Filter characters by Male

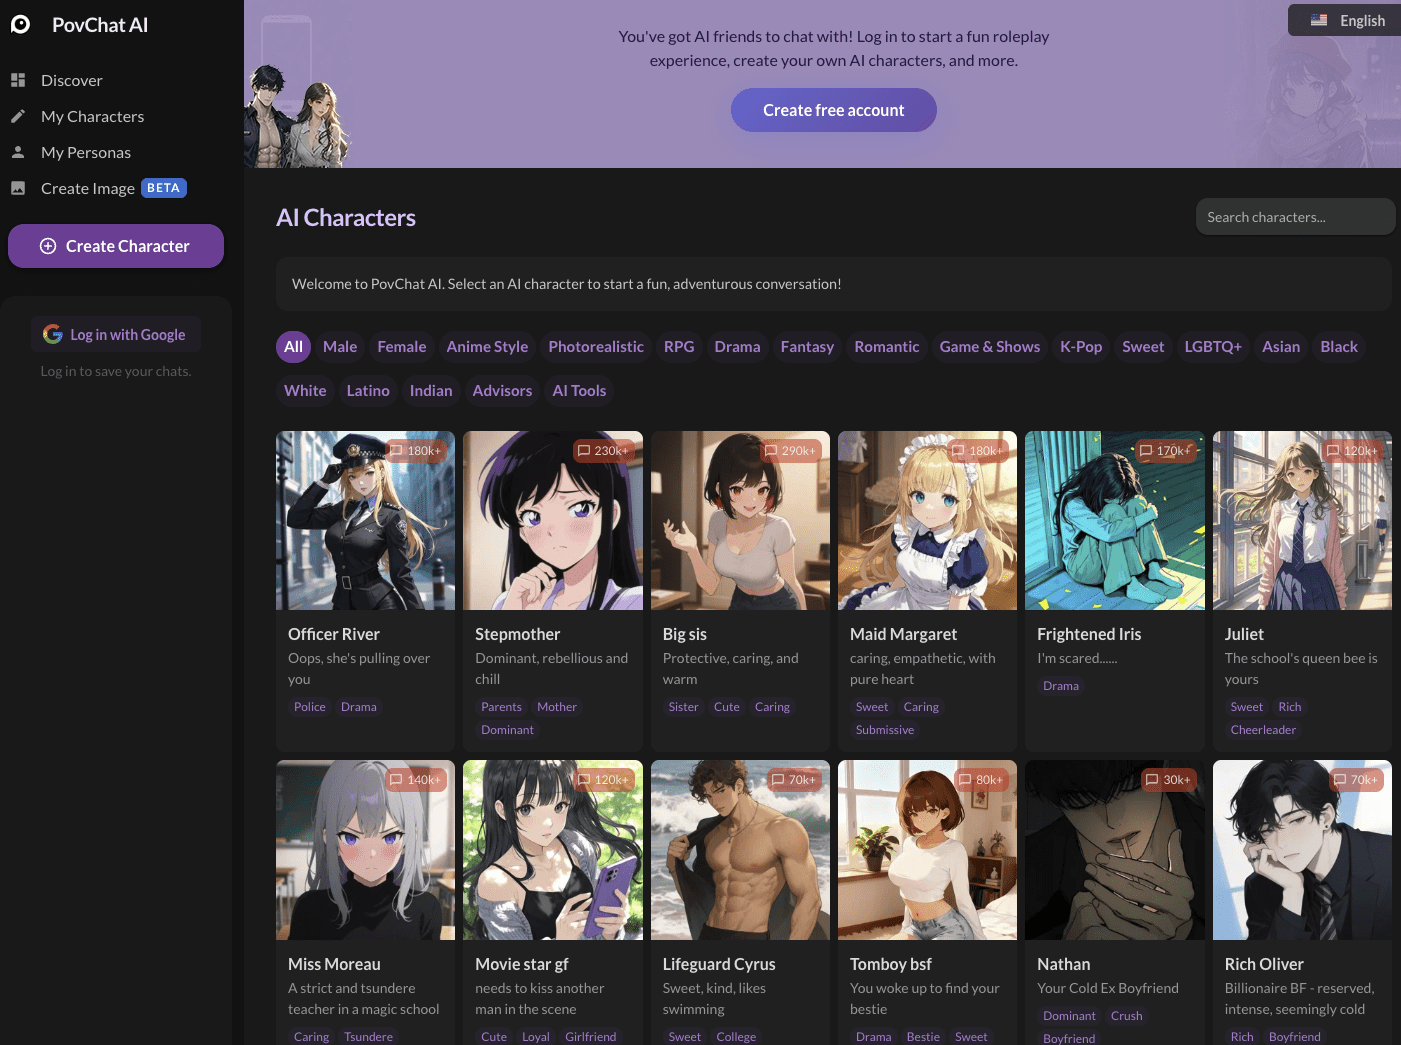point(340,347)
